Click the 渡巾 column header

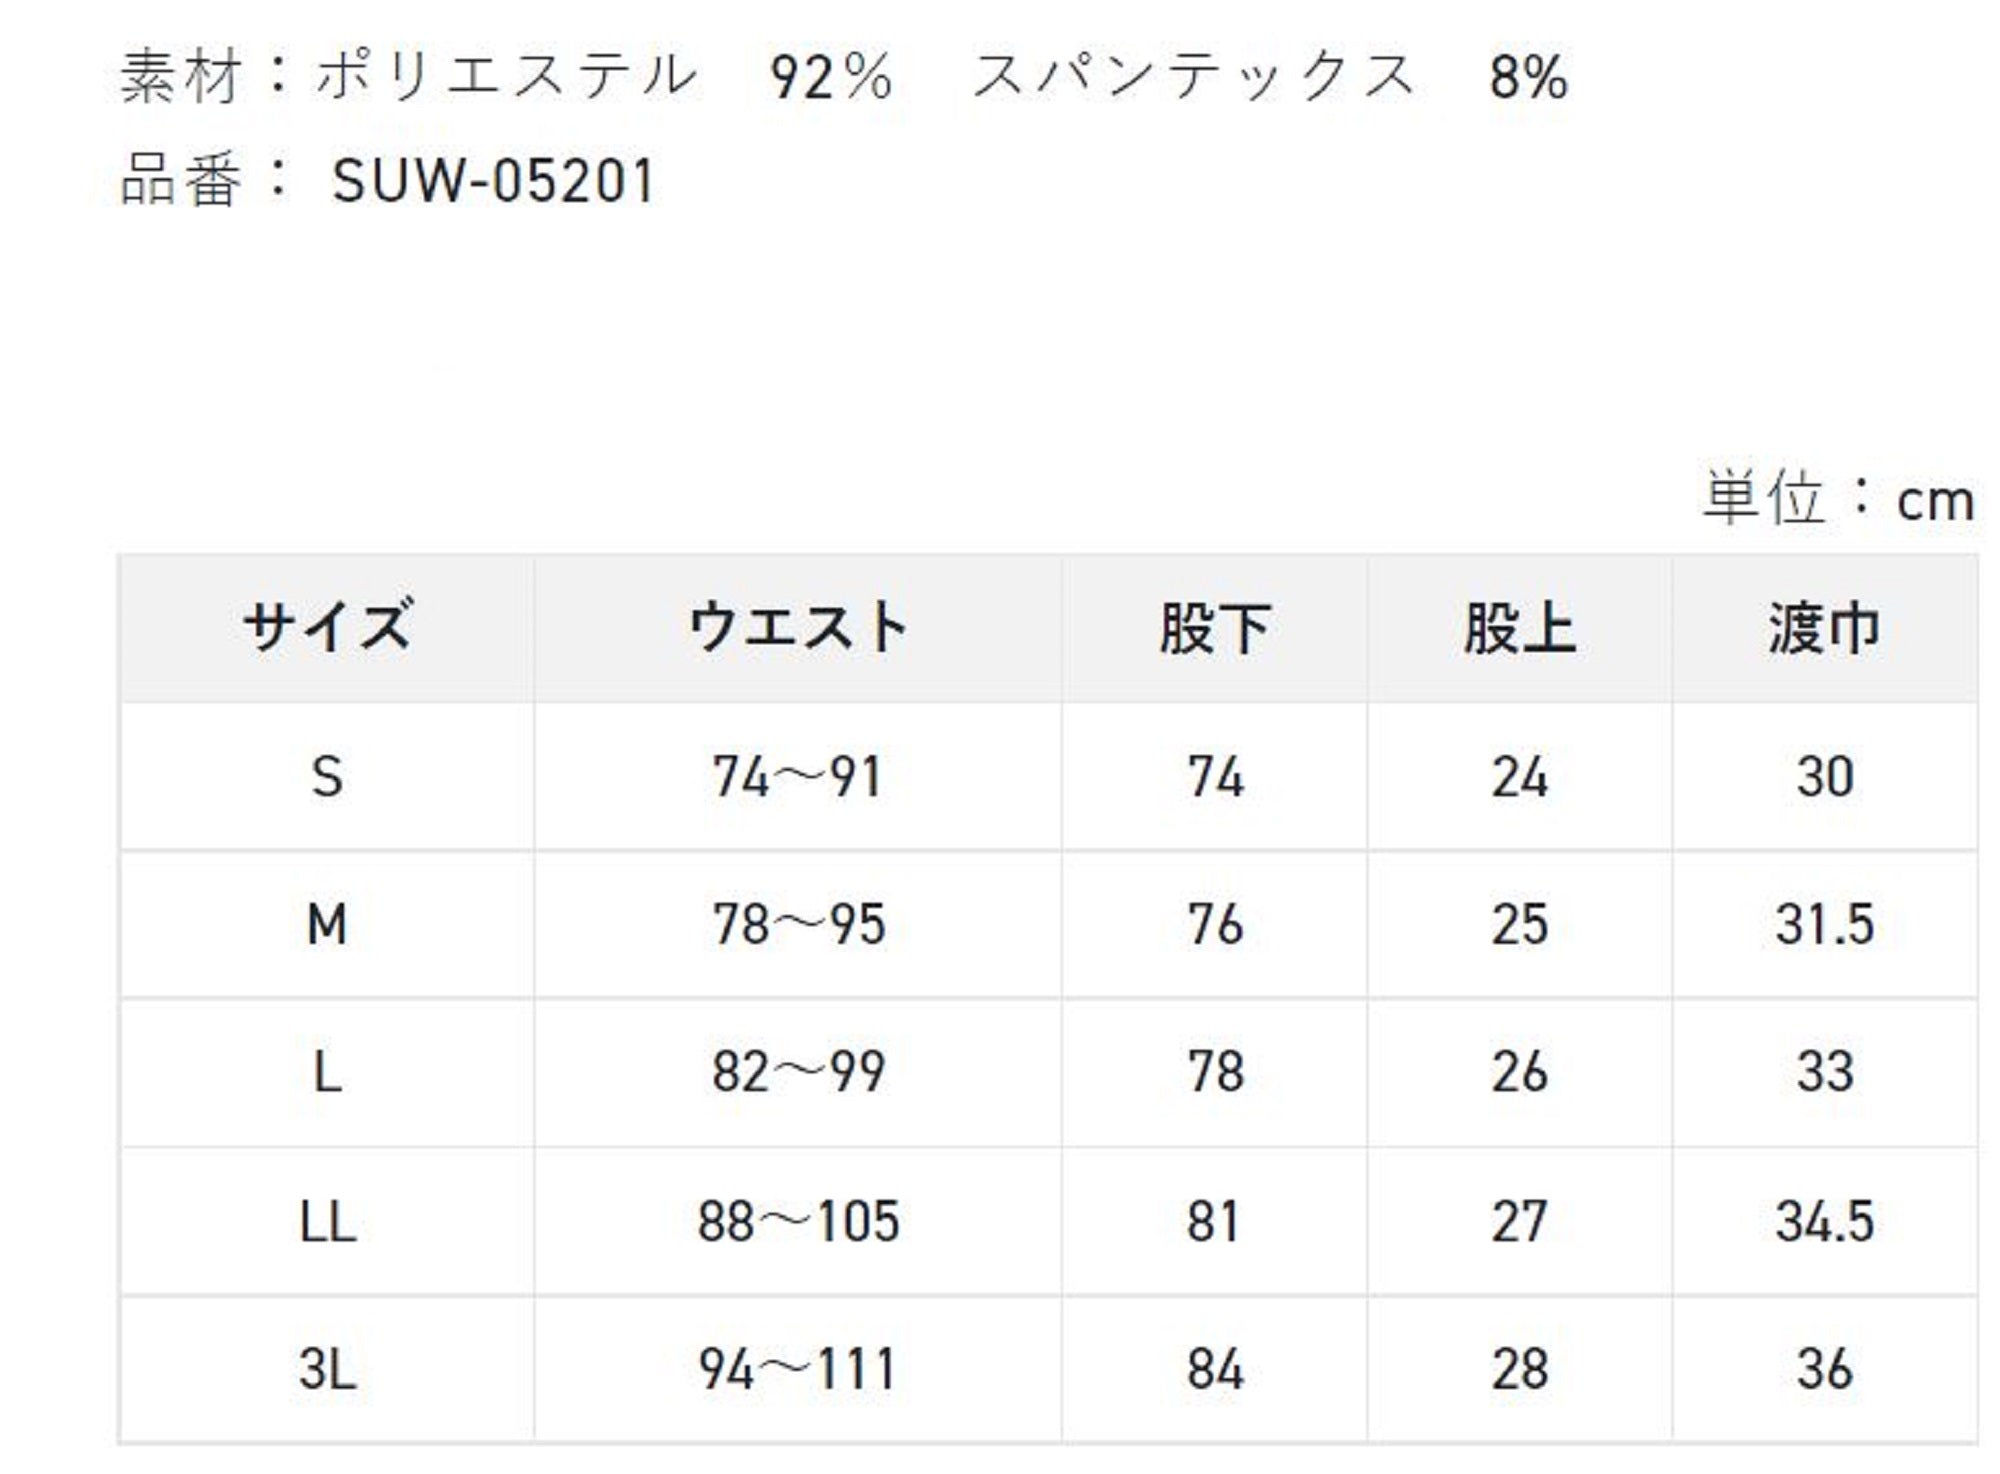pyautogui.click(x=1825, y=628)
